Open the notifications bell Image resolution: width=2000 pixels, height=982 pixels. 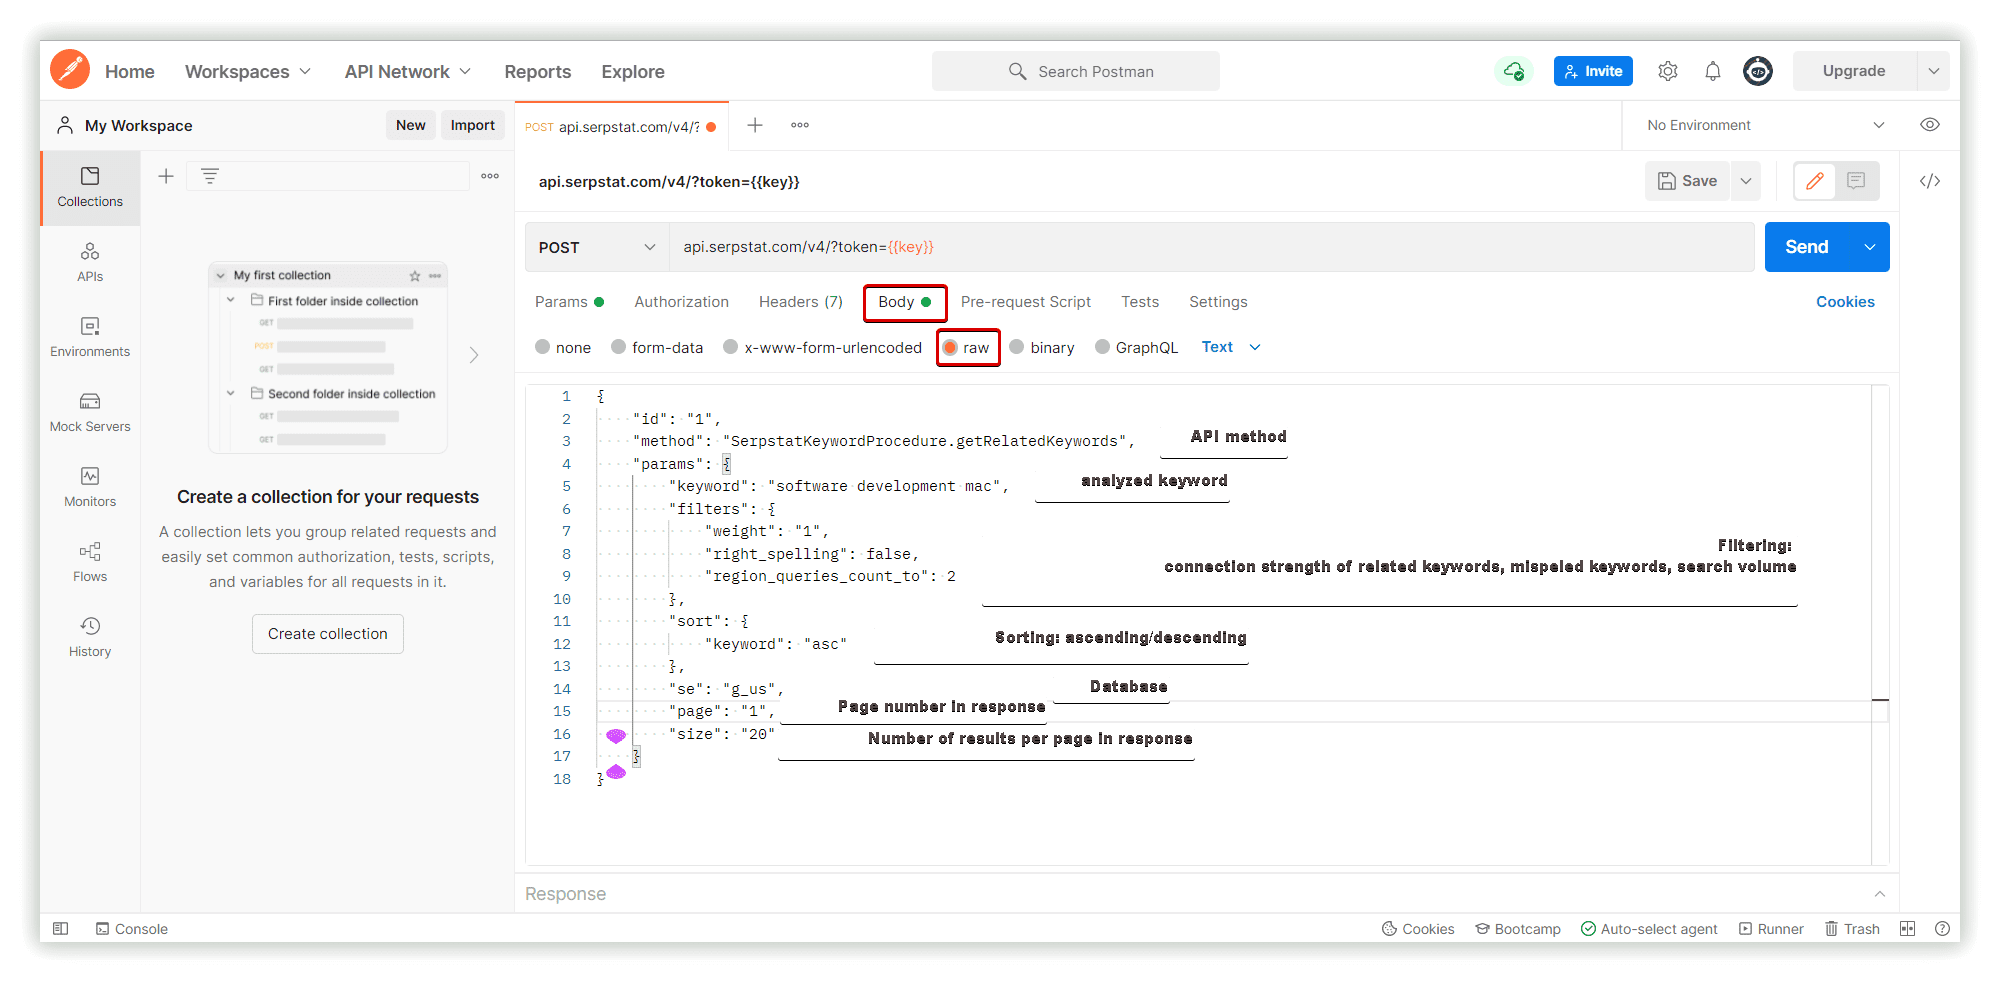point(1713,71)
